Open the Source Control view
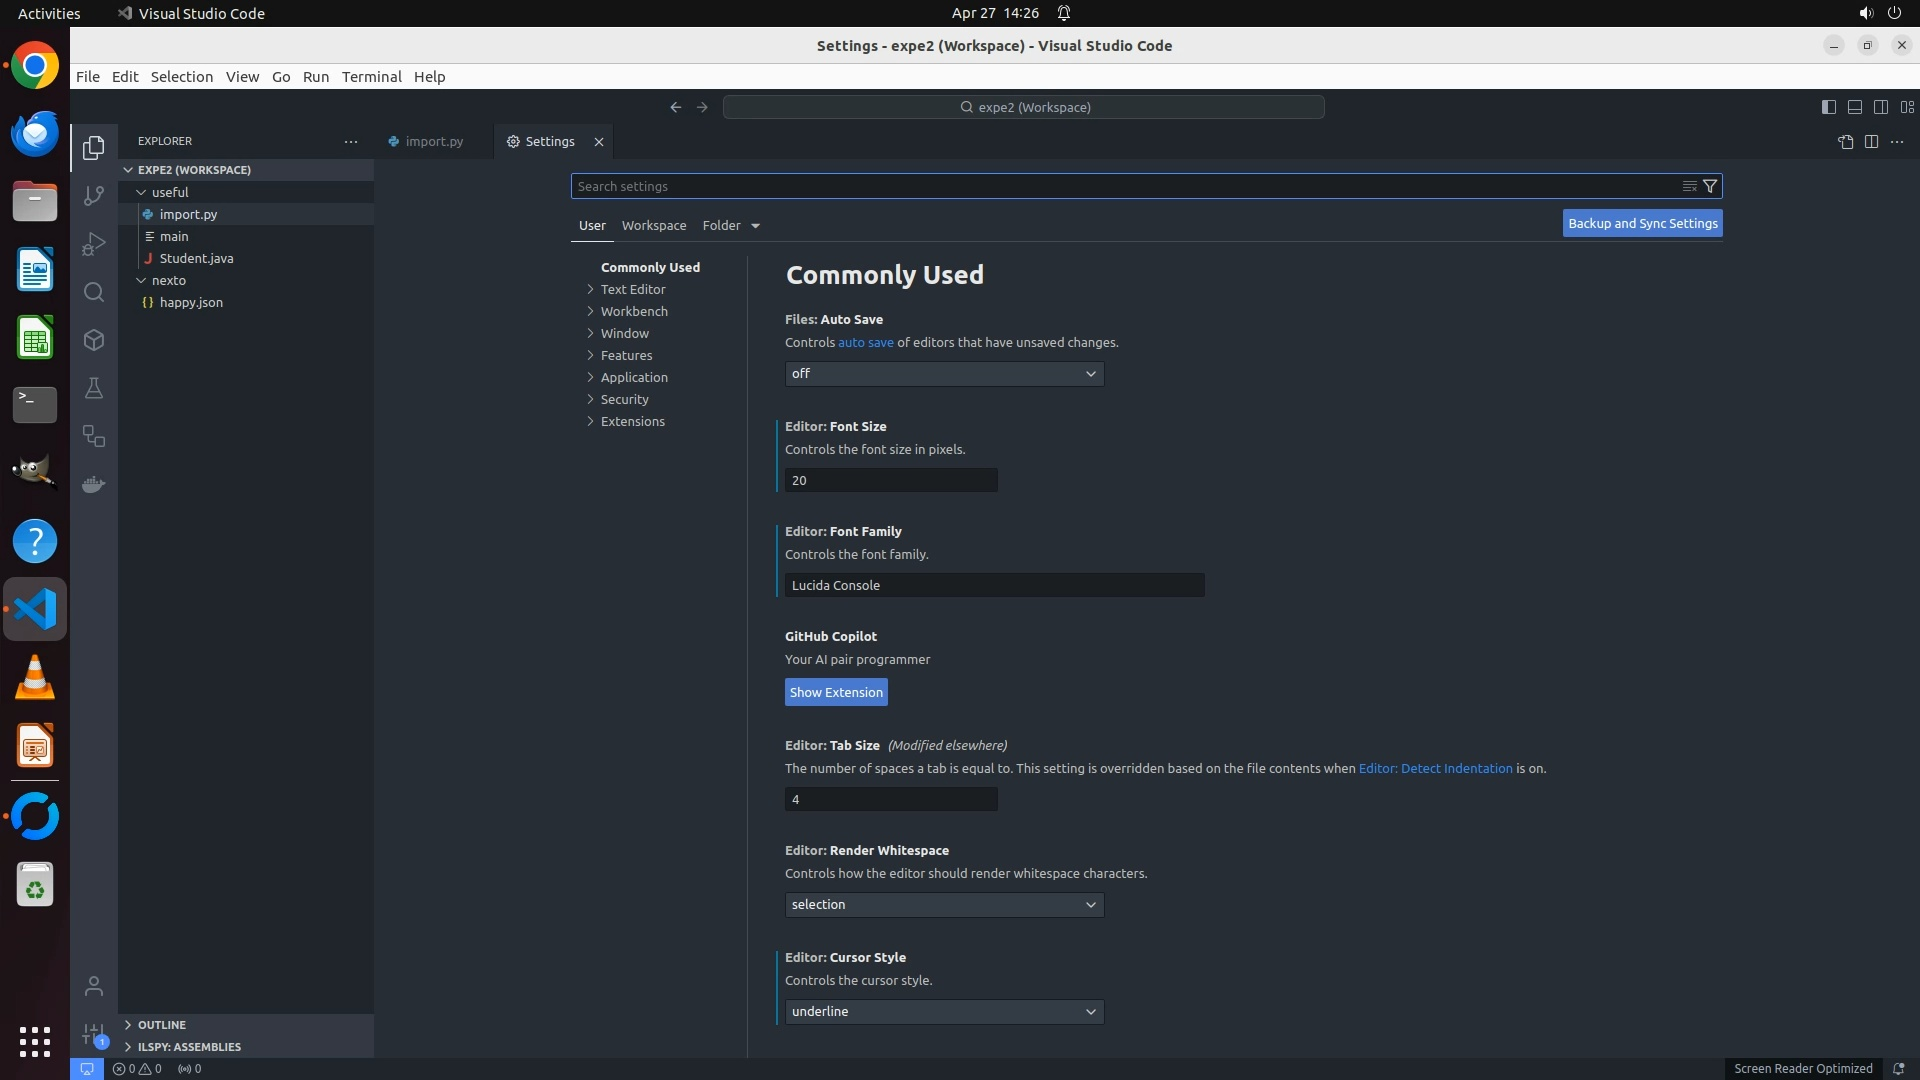Screen dimensions: 1920x1080 (94, 196)
